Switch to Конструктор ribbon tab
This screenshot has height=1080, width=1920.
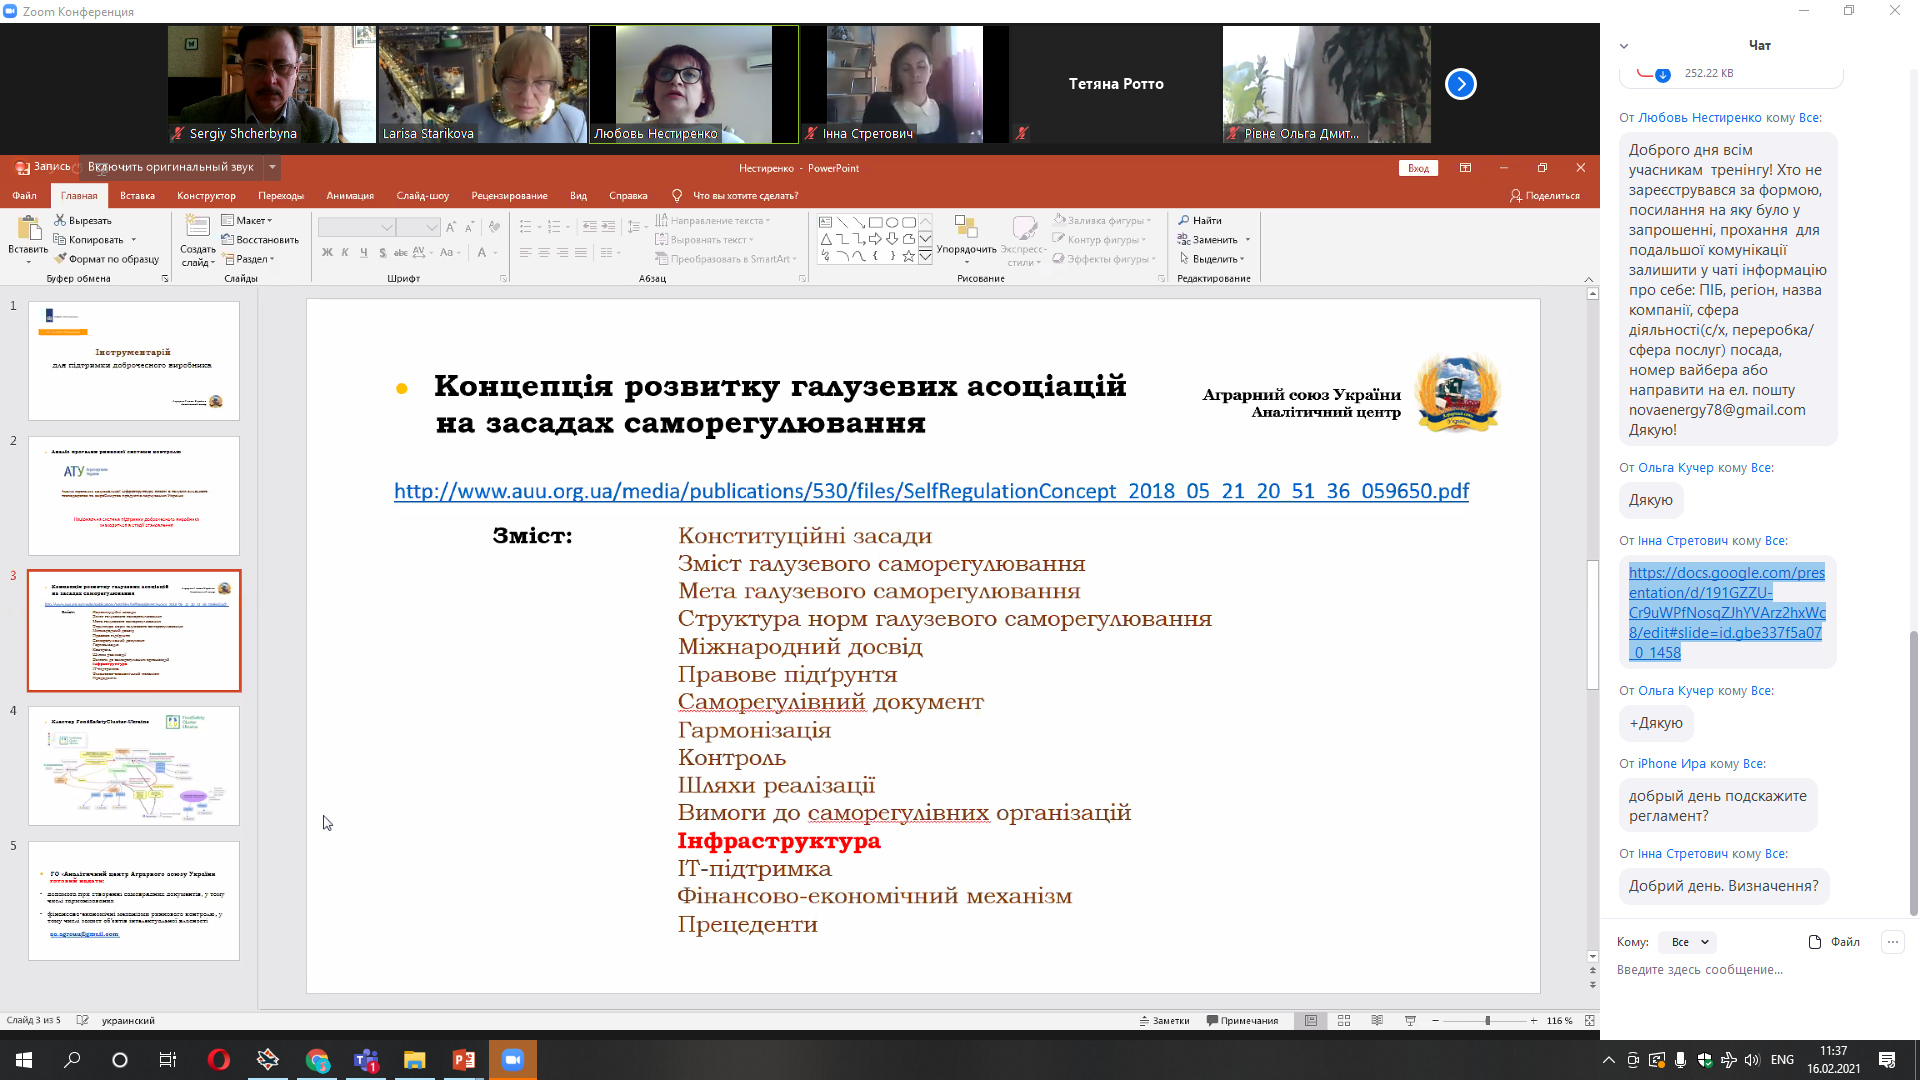(206, 196)
